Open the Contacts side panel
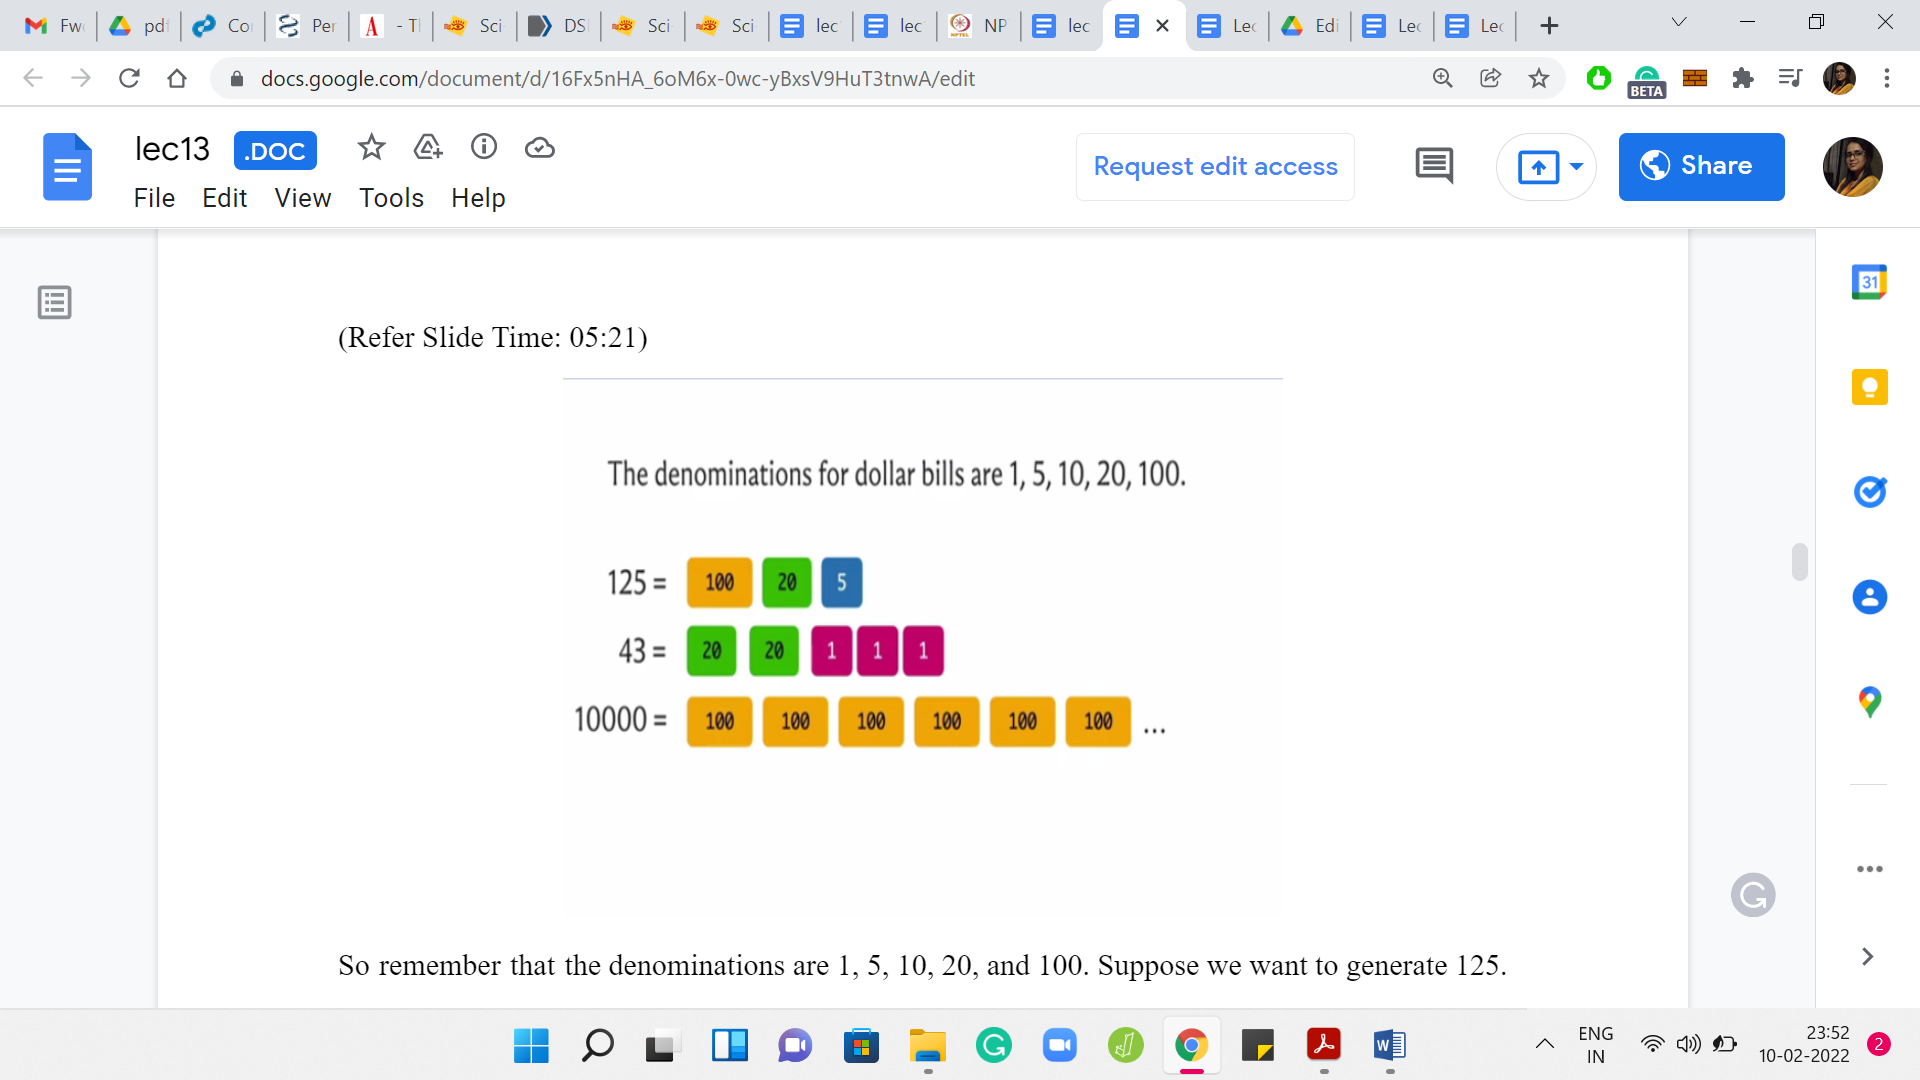 (x=1869, y=597)
